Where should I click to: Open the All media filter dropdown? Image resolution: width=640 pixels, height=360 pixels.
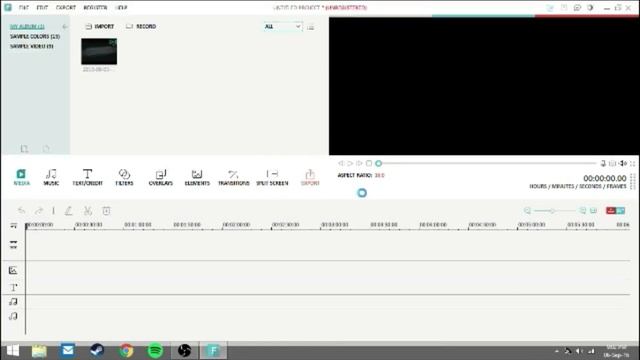282,27
